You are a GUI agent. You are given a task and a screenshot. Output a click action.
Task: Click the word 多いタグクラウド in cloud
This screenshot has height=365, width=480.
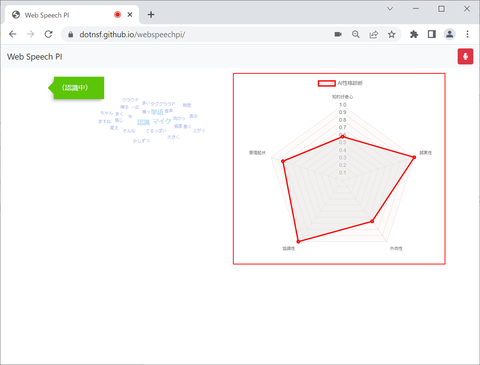point(159,104)
